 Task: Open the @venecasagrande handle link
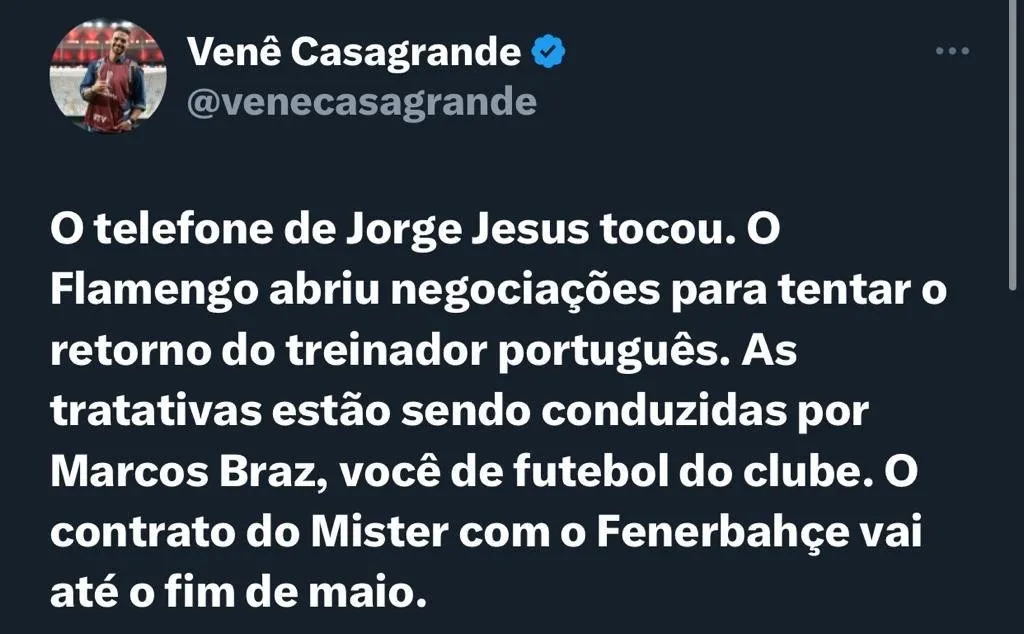coord(362,103)
